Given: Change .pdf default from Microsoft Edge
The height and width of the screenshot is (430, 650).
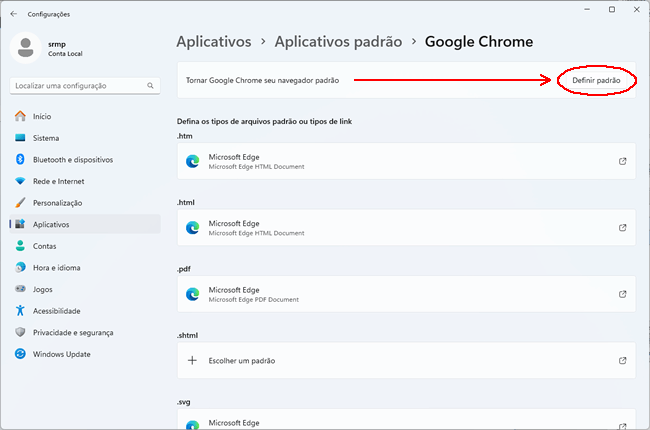Looking at the screenshot, I should point(406,294).
